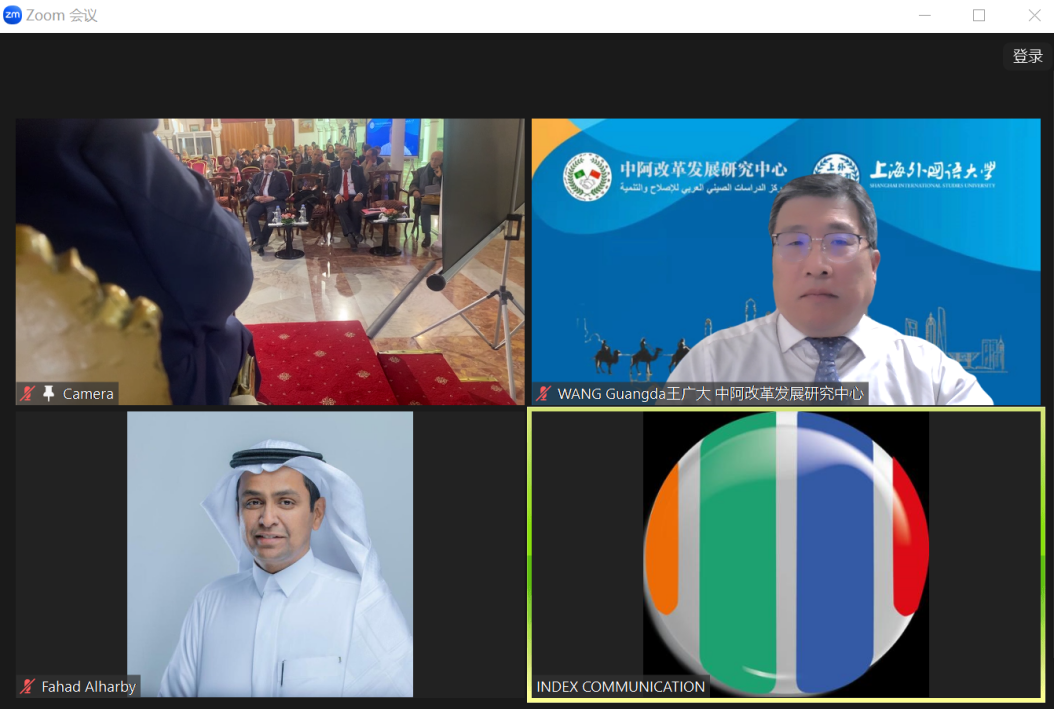Click the INDEX COMMUNICATION name label
Image resolution: width=1054 pixels, height=709 pixels.
point(620,687)
